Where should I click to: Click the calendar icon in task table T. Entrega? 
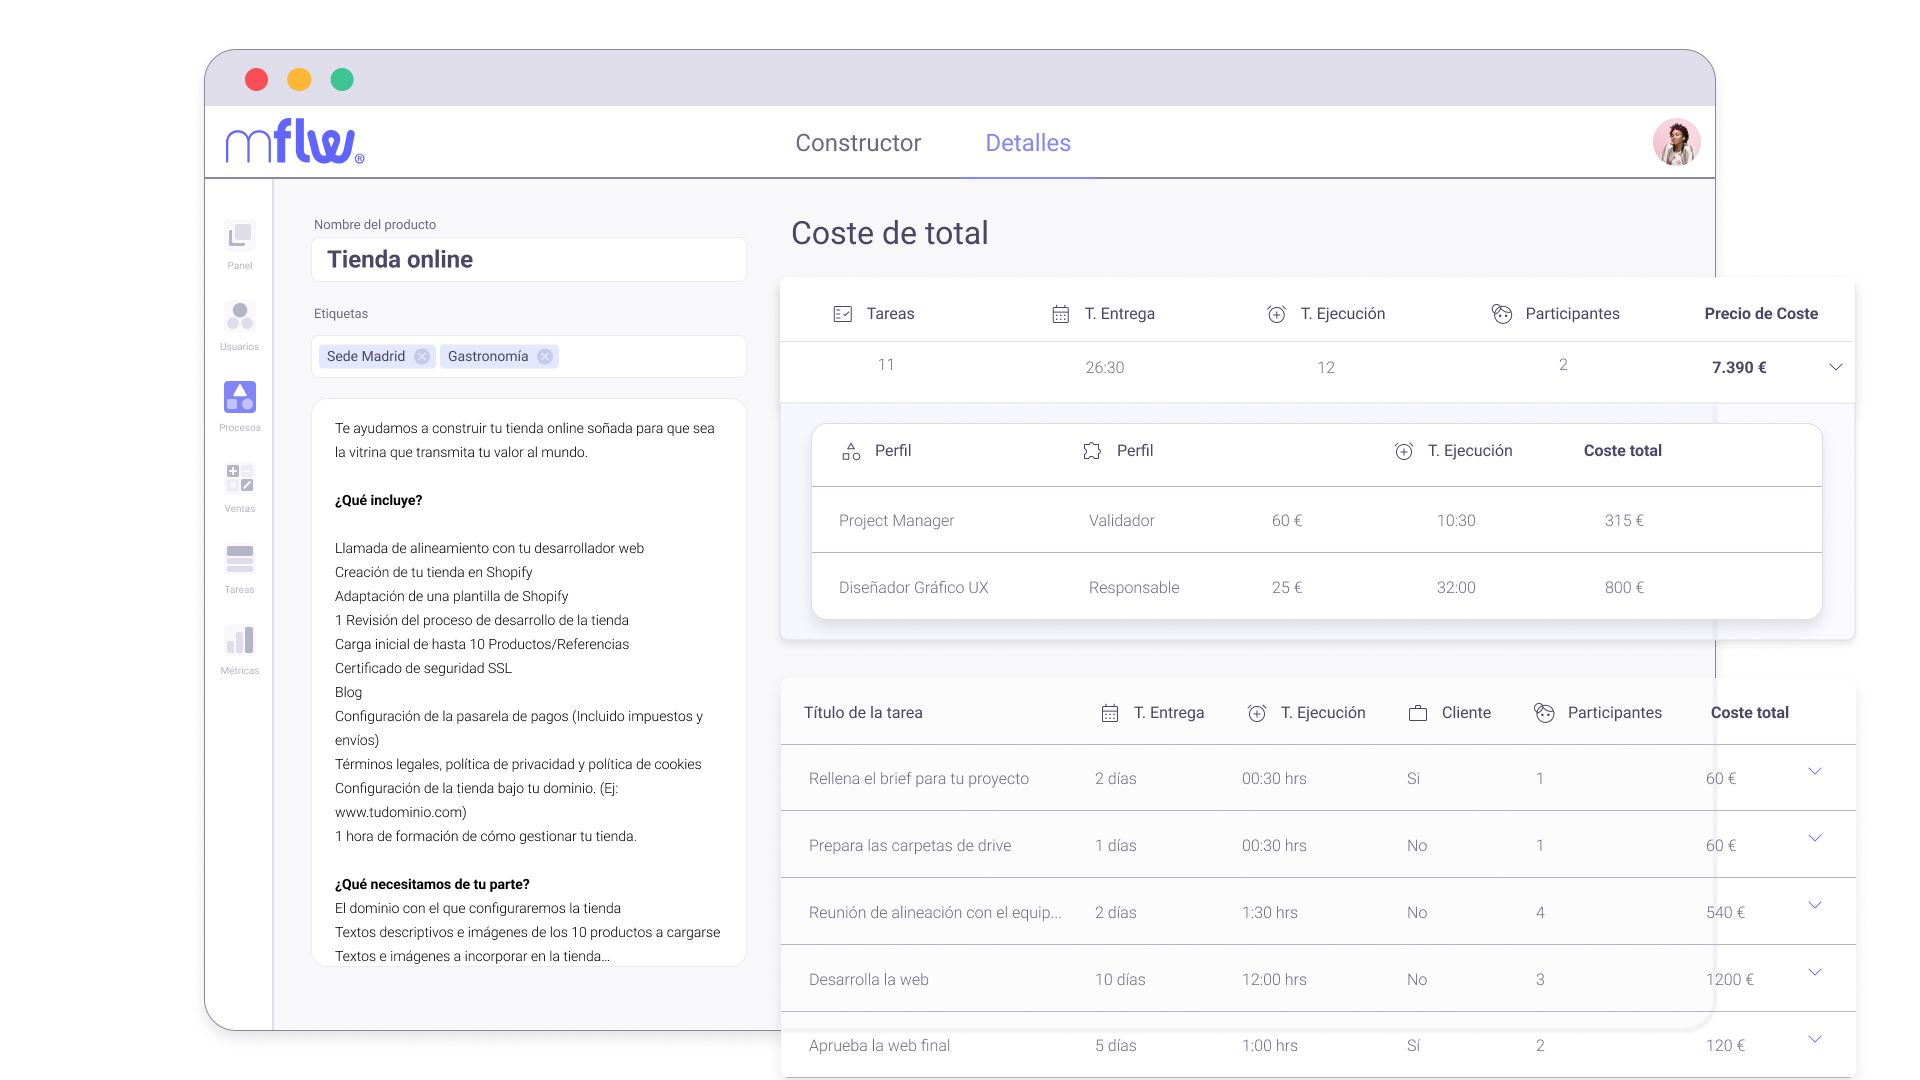[x=1110, y=713]
